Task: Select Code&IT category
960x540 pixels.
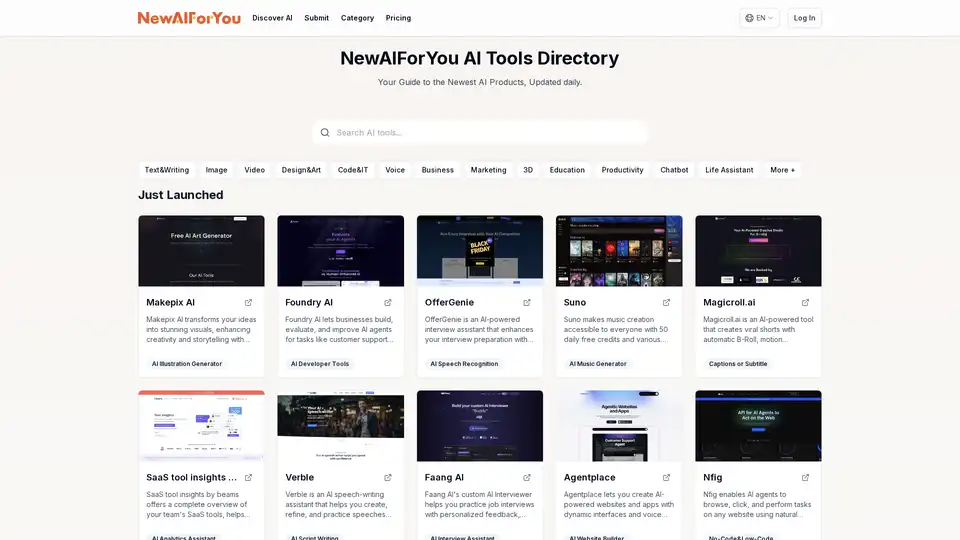Action: [353, 170]
